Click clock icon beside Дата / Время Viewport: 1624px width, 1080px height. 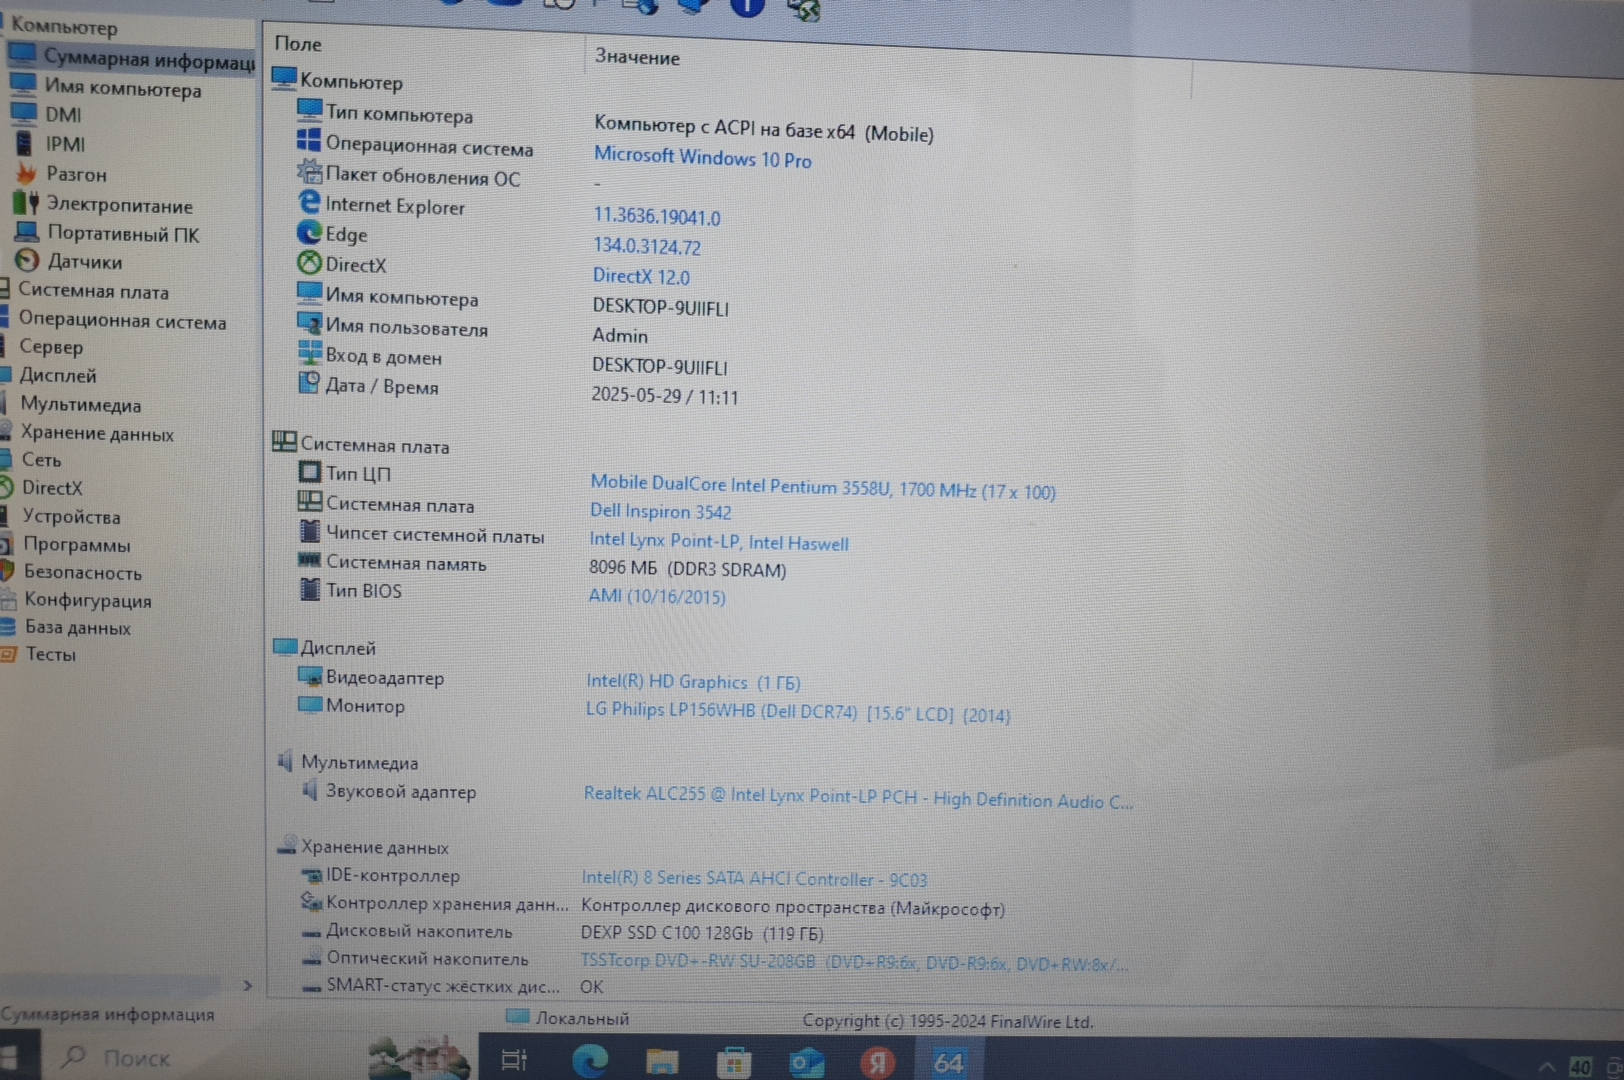[x=309, y=382]
